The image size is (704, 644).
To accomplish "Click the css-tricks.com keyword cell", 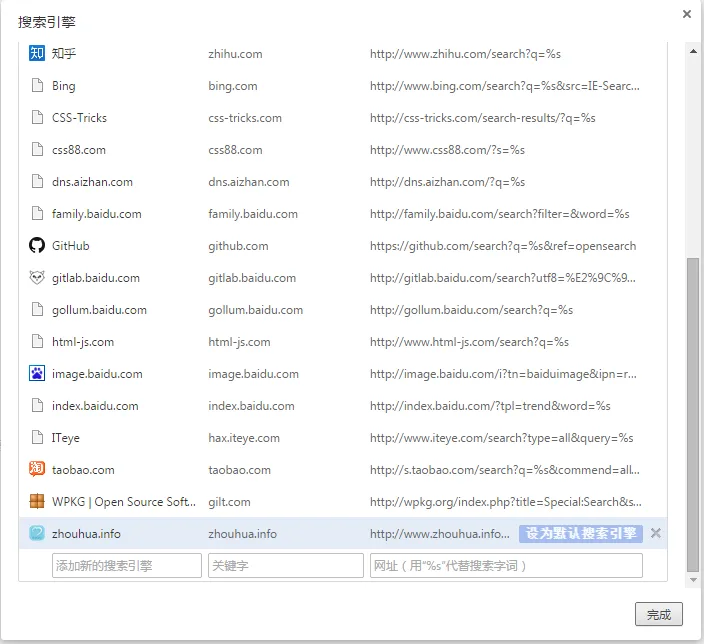I will pyautogui.click(x=245, y=118).
